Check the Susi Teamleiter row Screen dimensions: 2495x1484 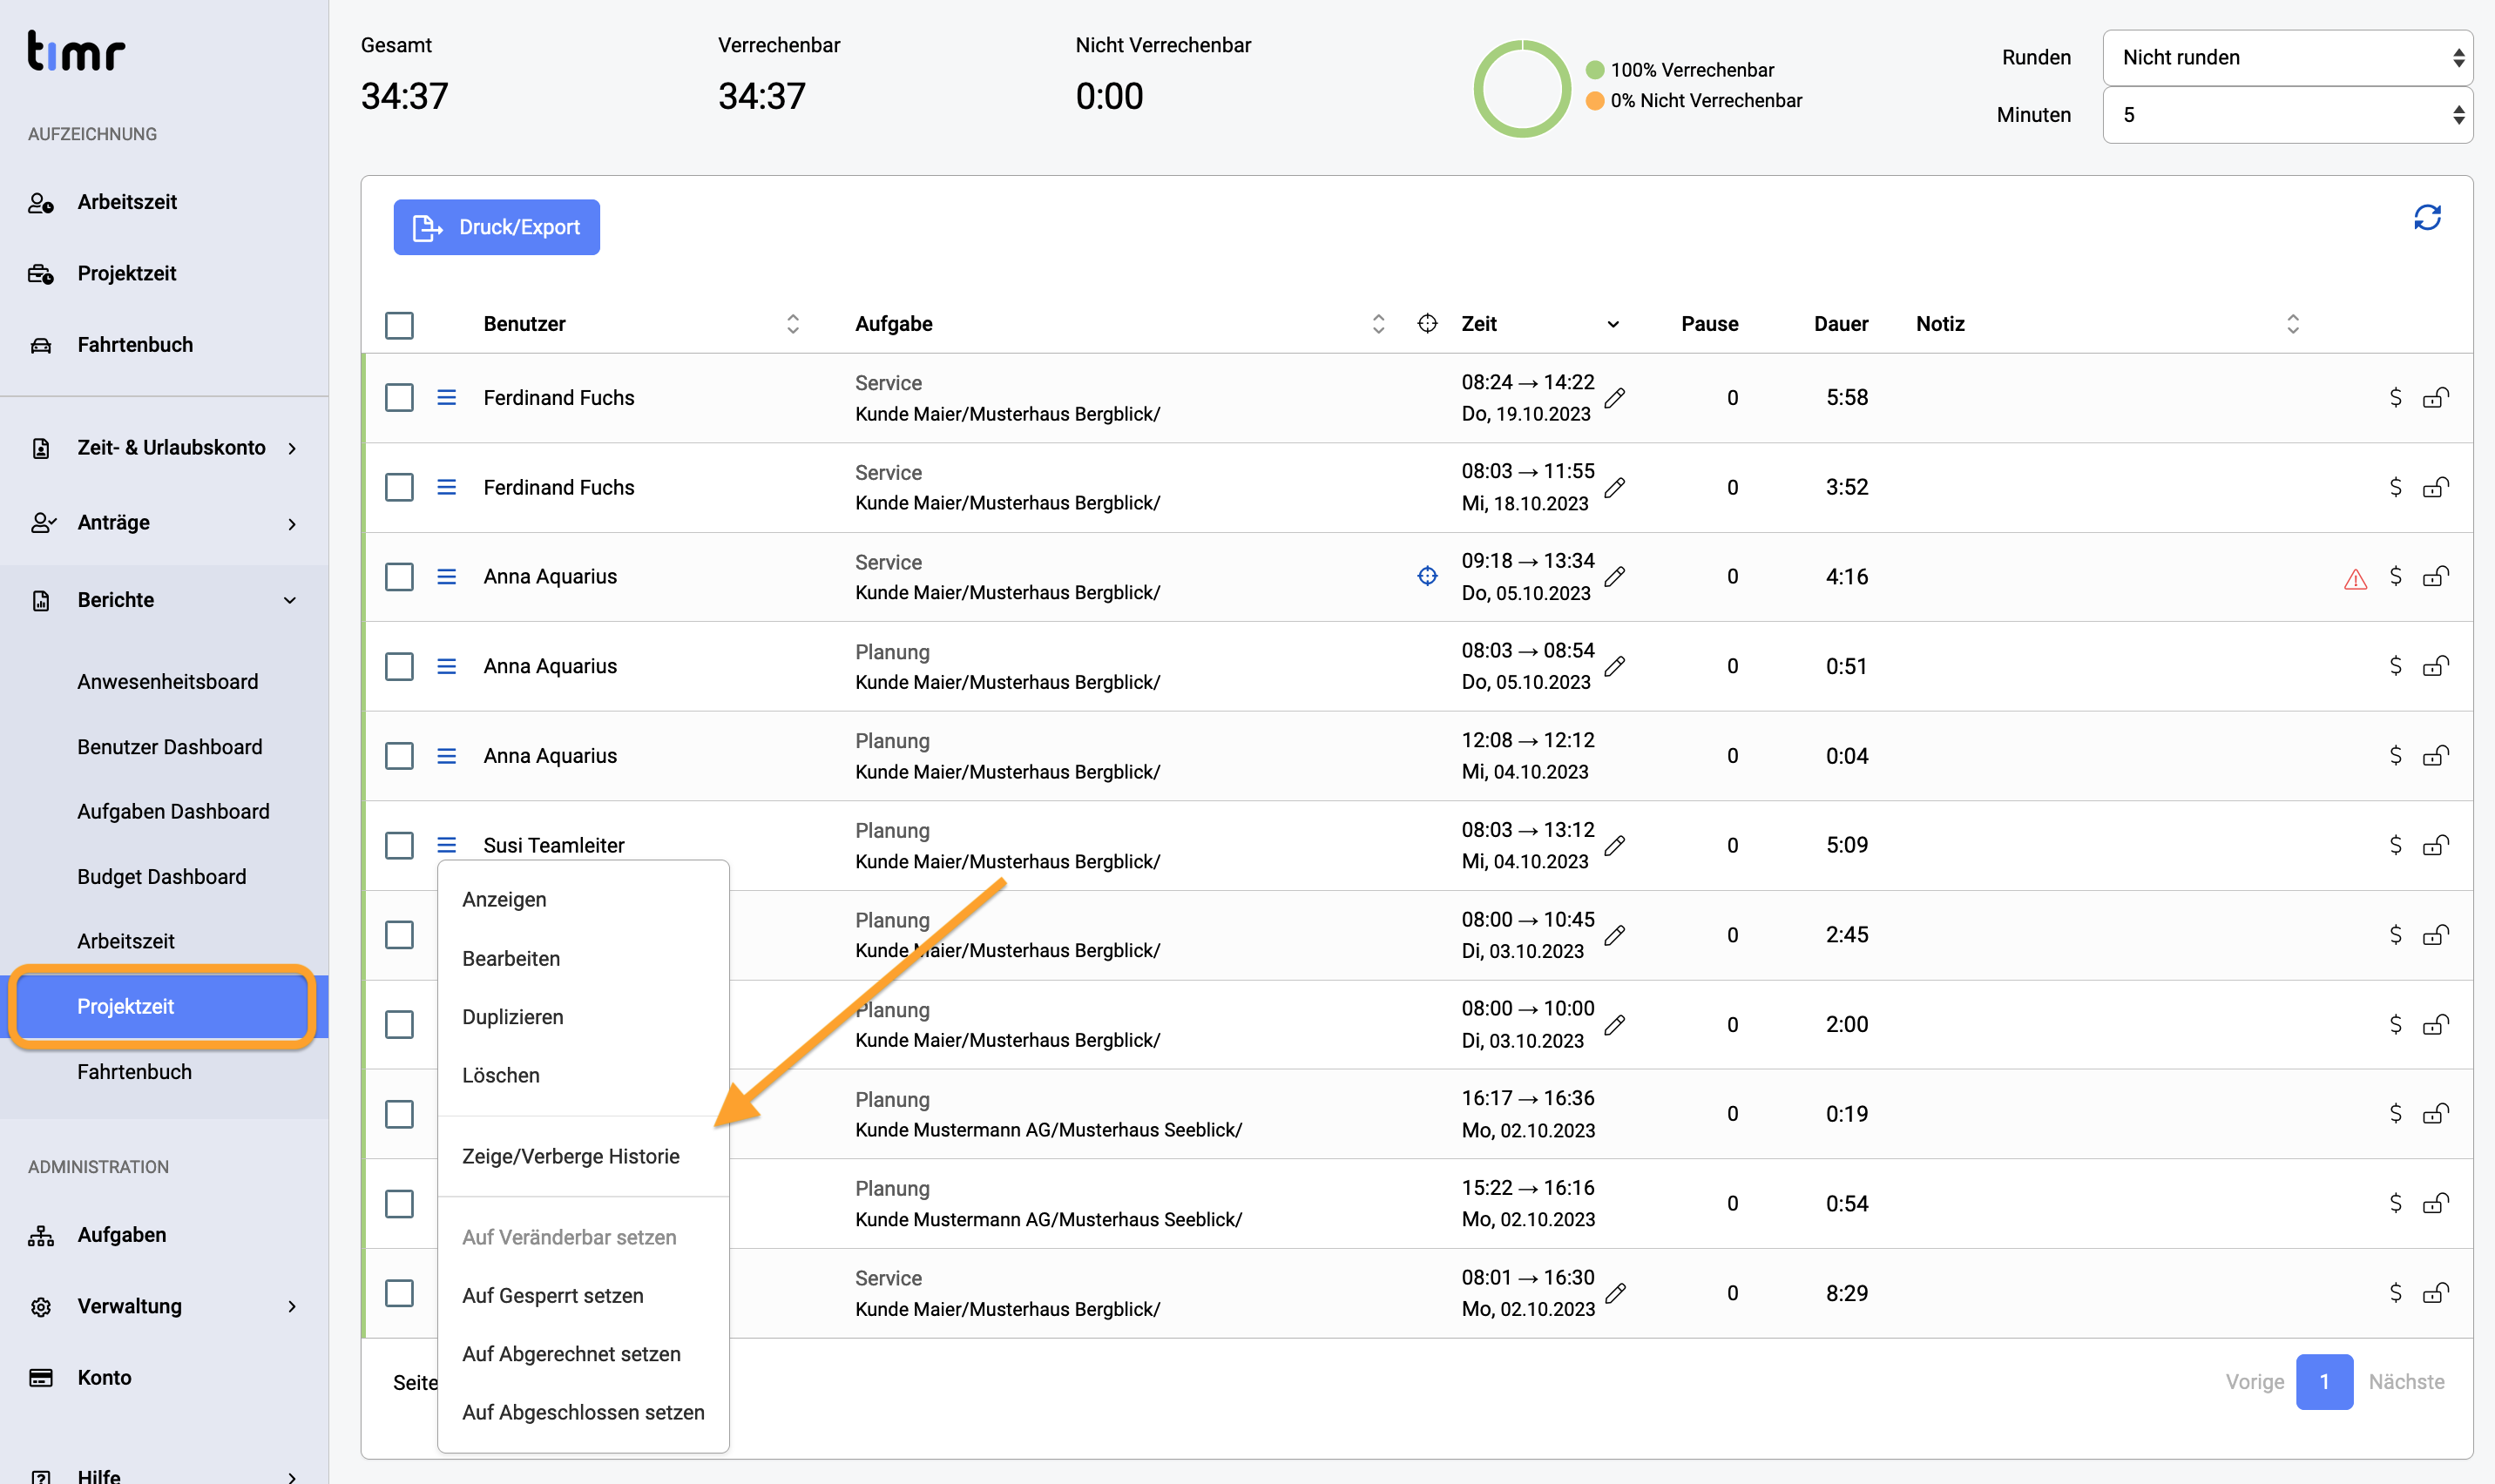(x=399, y=845)
